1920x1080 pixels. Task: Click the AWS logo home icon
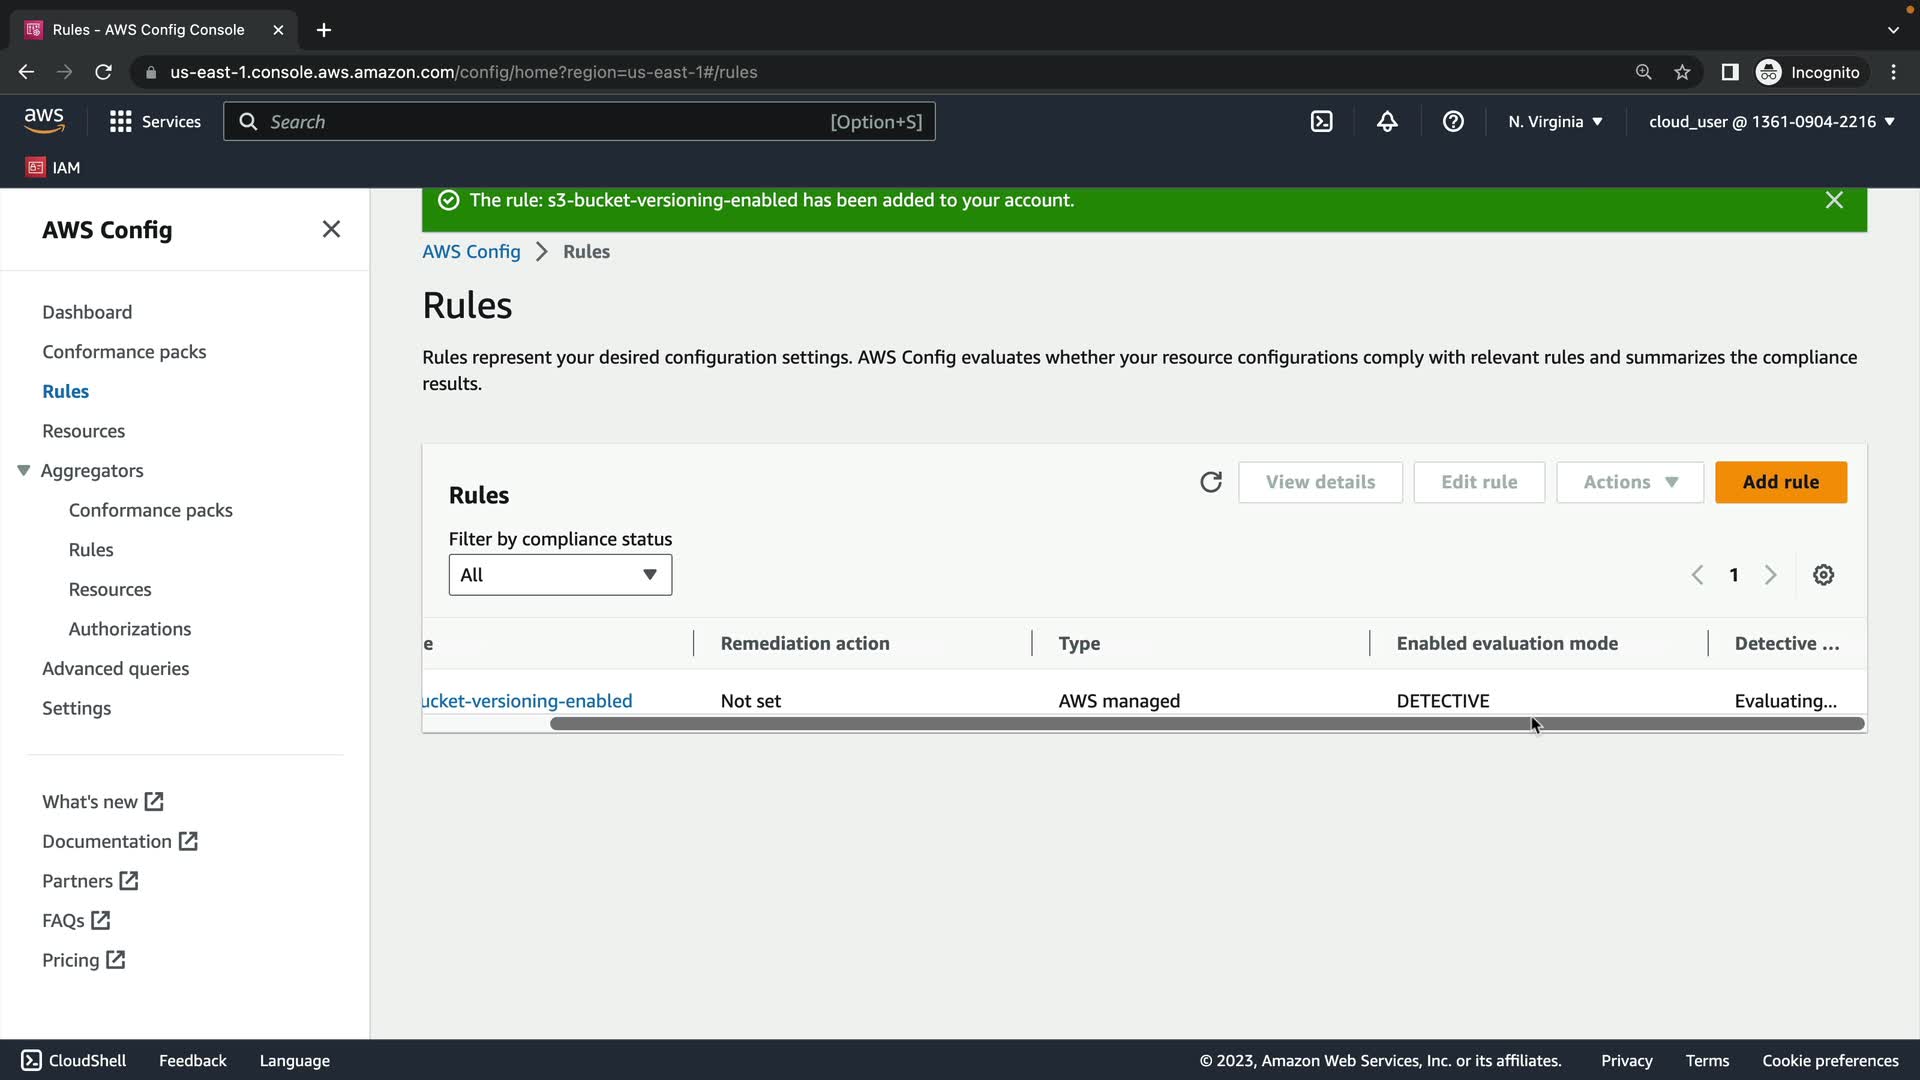[x=44, y=120]
